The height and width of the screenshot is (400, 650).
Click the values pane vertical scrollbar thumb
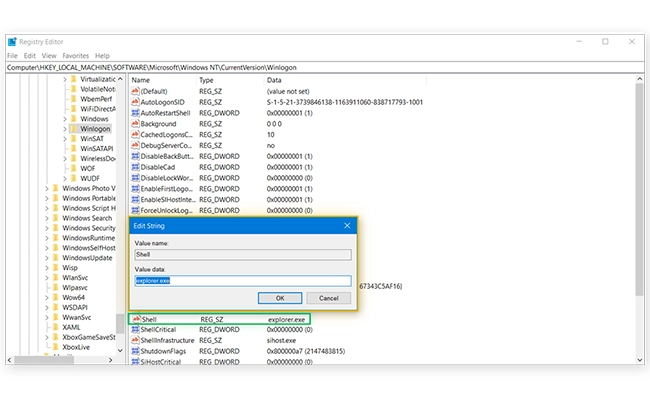(x=639, y=189)
